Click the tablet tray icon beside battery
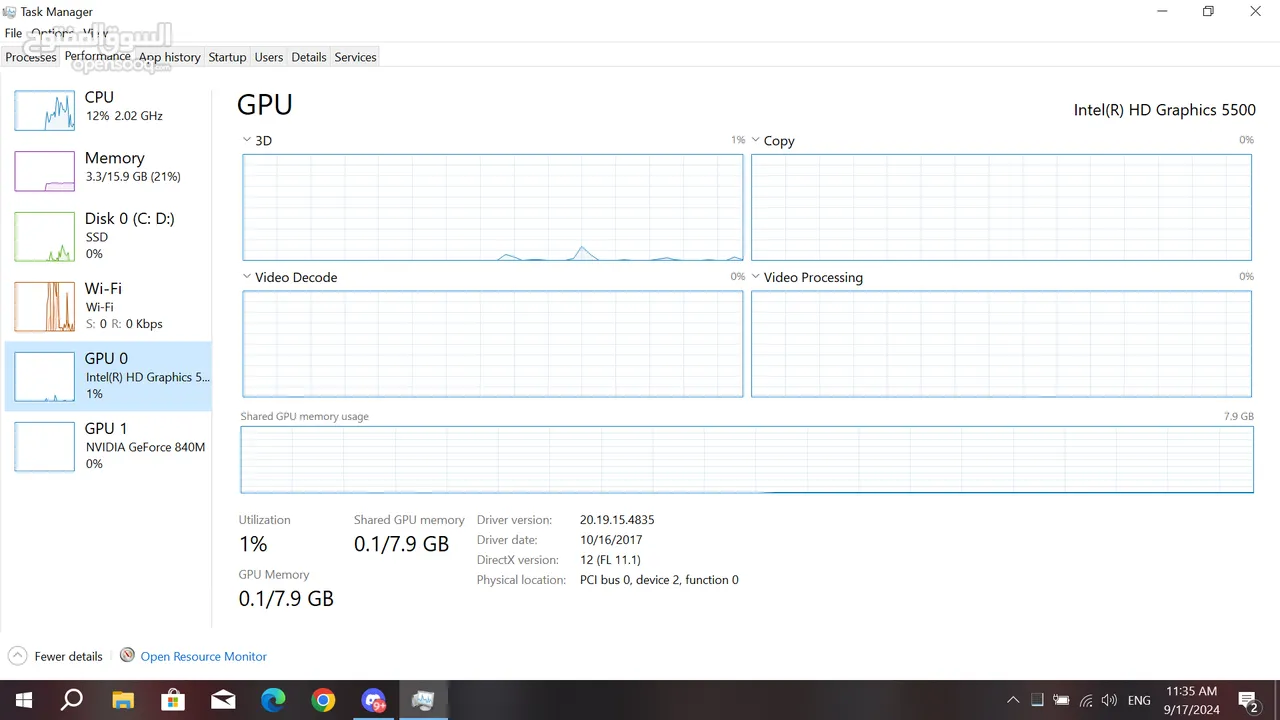1280x720 pixels. click(1037, 700)
